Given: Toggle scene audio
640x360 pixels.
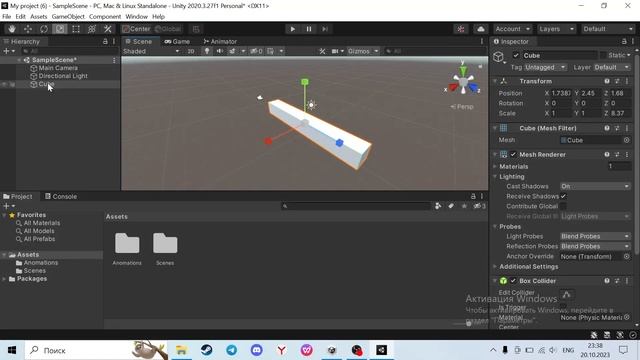Looking at the screenshot, I should [x=220, y=51].
